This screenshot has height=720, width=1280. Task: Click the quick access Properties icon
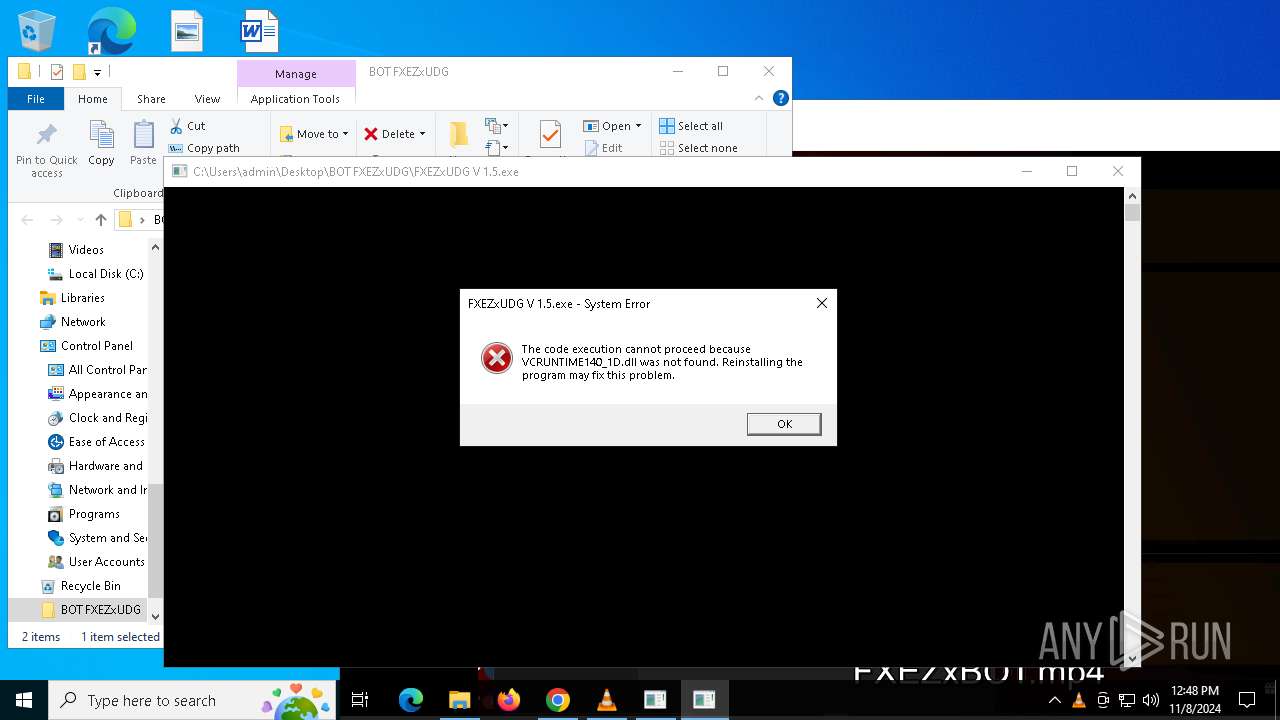tap(57, 72)
